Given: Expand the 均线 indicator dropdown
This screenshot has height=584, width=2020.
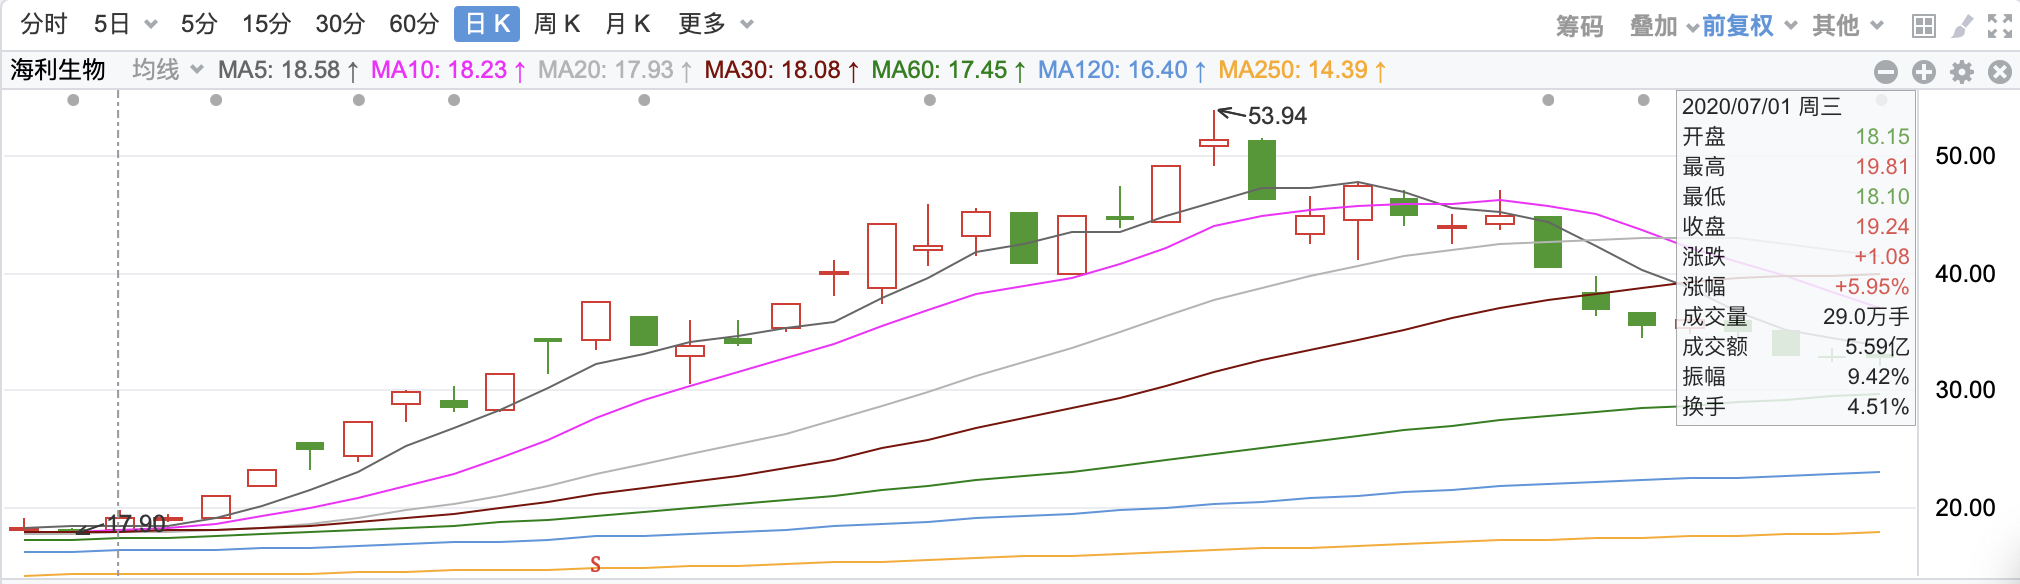Looking at the screenshot, I should (x=168, y=69).
